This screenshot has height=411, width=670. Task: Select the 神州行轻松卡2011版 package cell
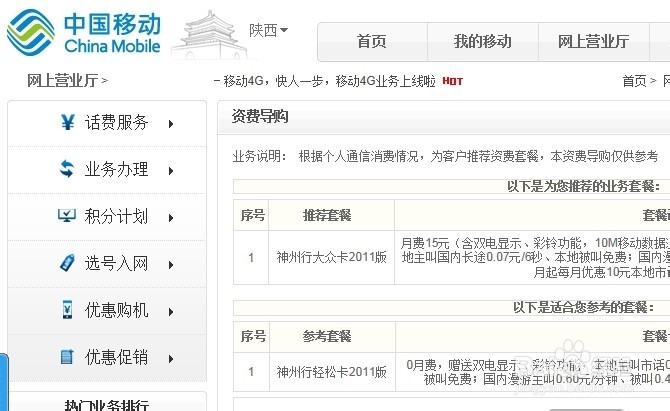coord(332,372)
